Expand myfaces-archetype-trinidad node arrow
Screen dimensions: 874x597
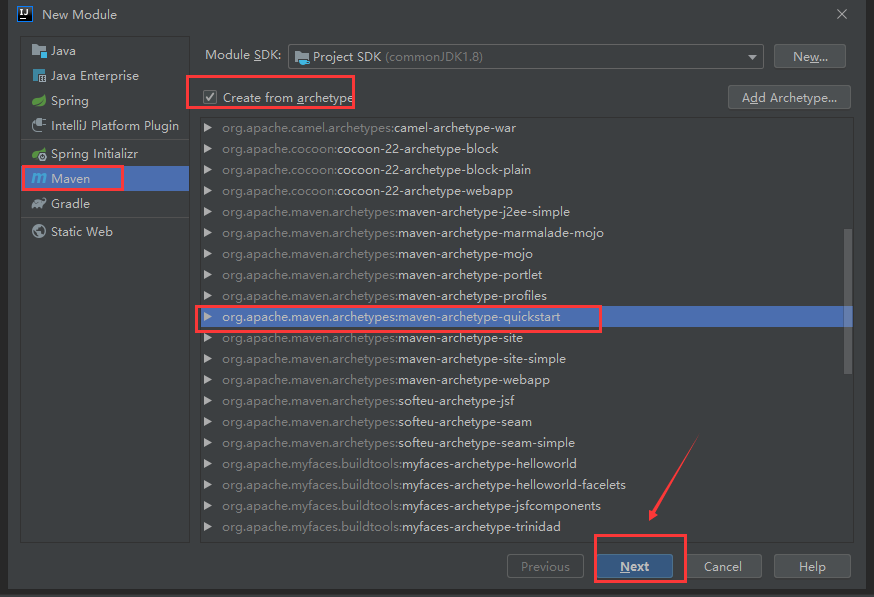pyautogui.click(x=208, y=527)
